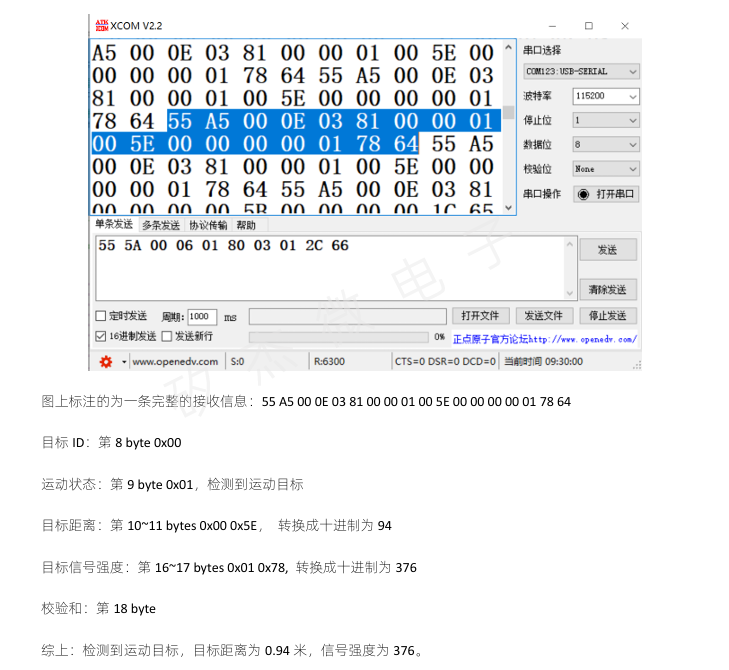Click the resize grip at window corner
729x670 pixels.
637,366
